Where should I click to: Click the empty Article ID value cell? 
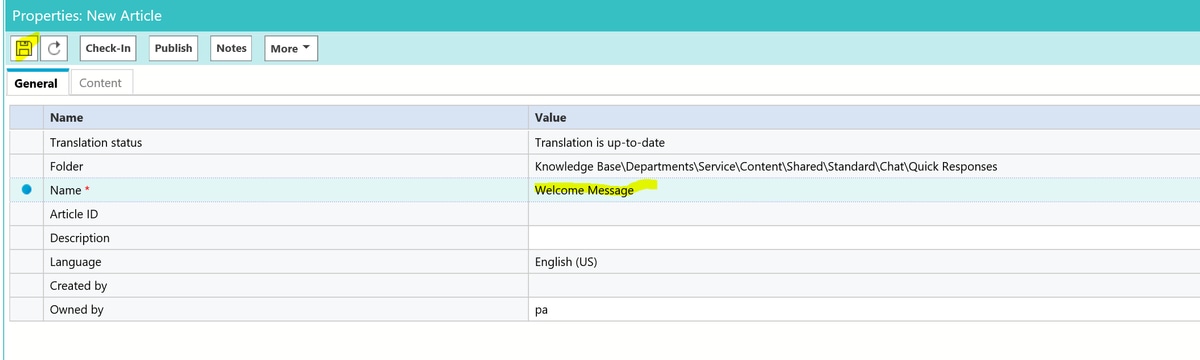click(864, 214)
